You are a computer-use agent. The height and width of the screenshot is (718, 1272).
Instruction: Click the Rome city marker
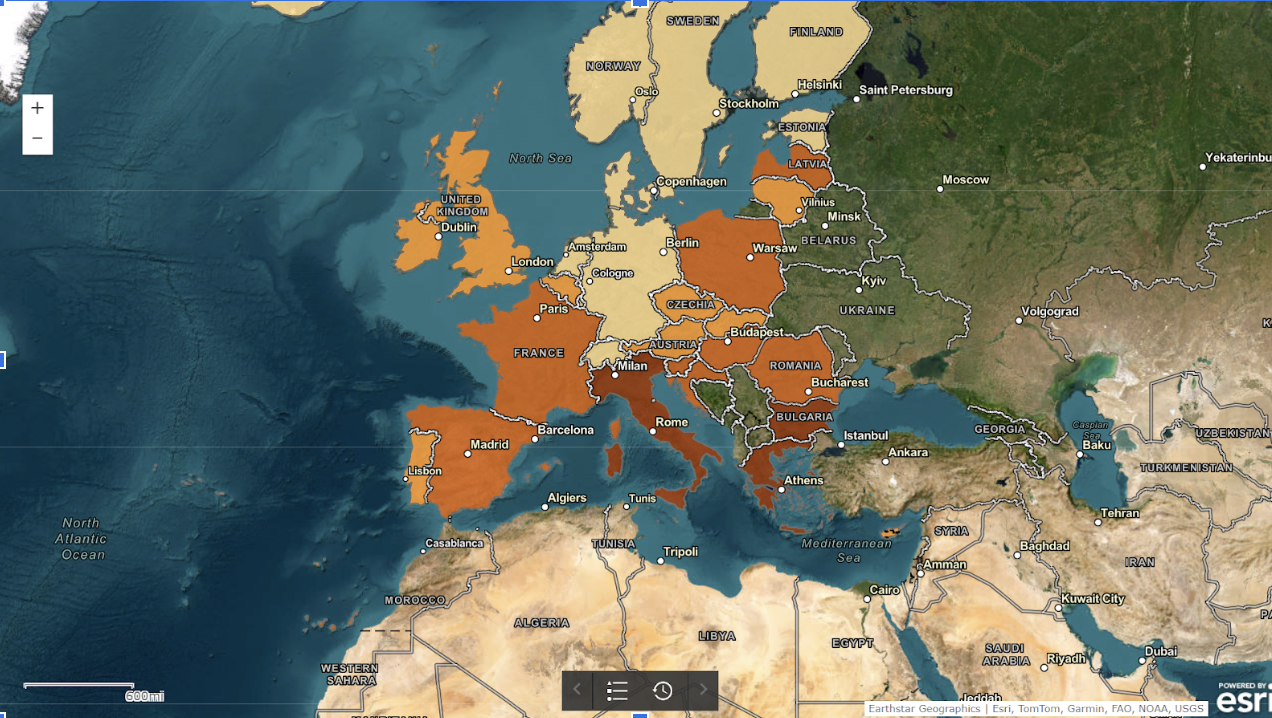pyautogui.click(x=652, y=432)
